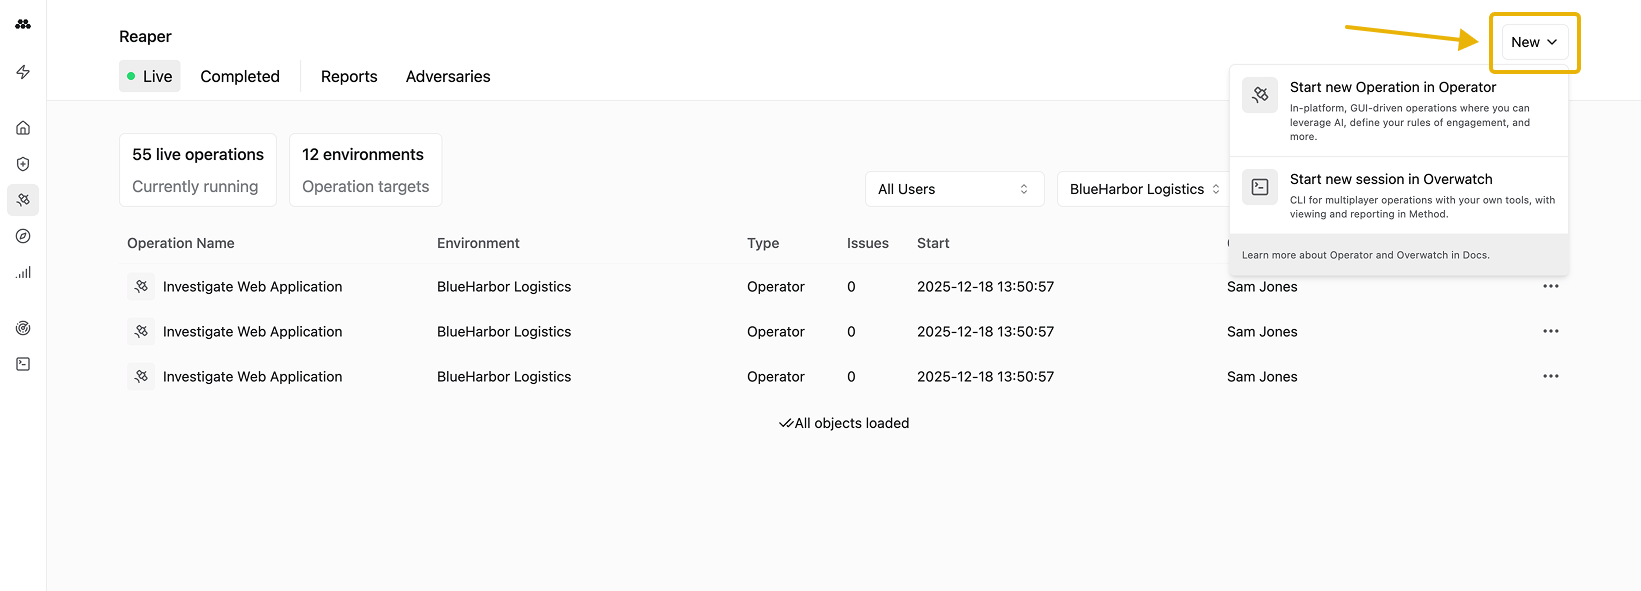Click the shield icon in sidebar
1641x591 pixels.
coord(23,164)
